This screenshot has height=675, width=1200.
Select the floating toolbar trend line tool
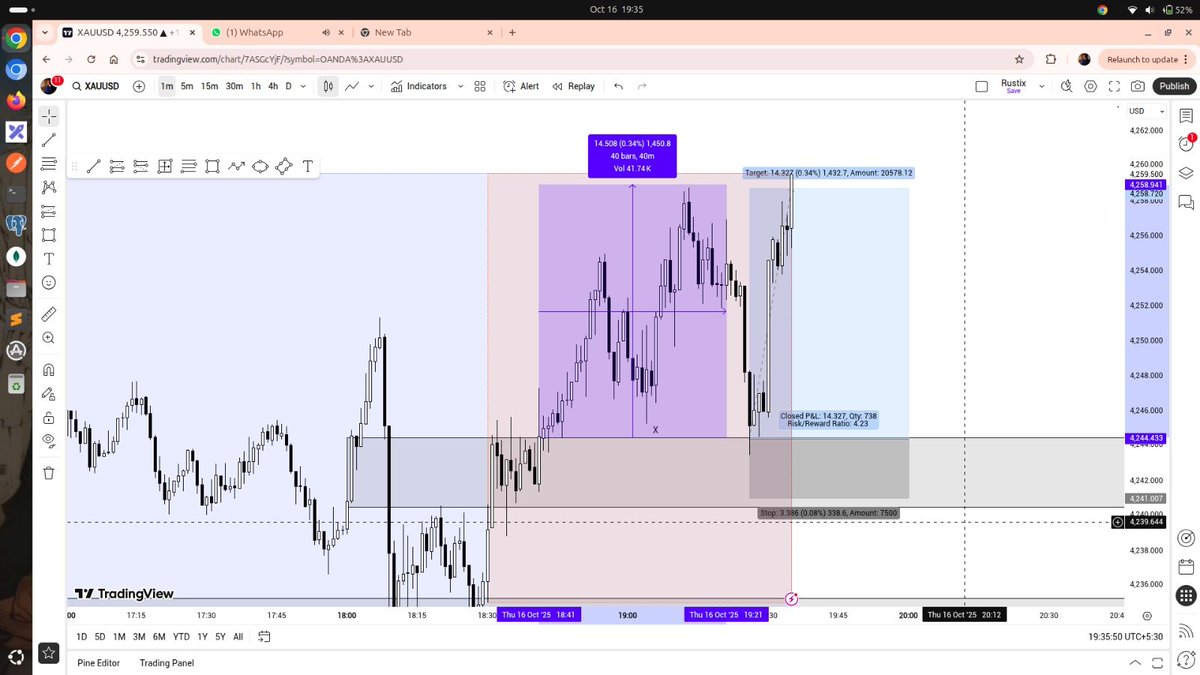[x=93, y=167]
